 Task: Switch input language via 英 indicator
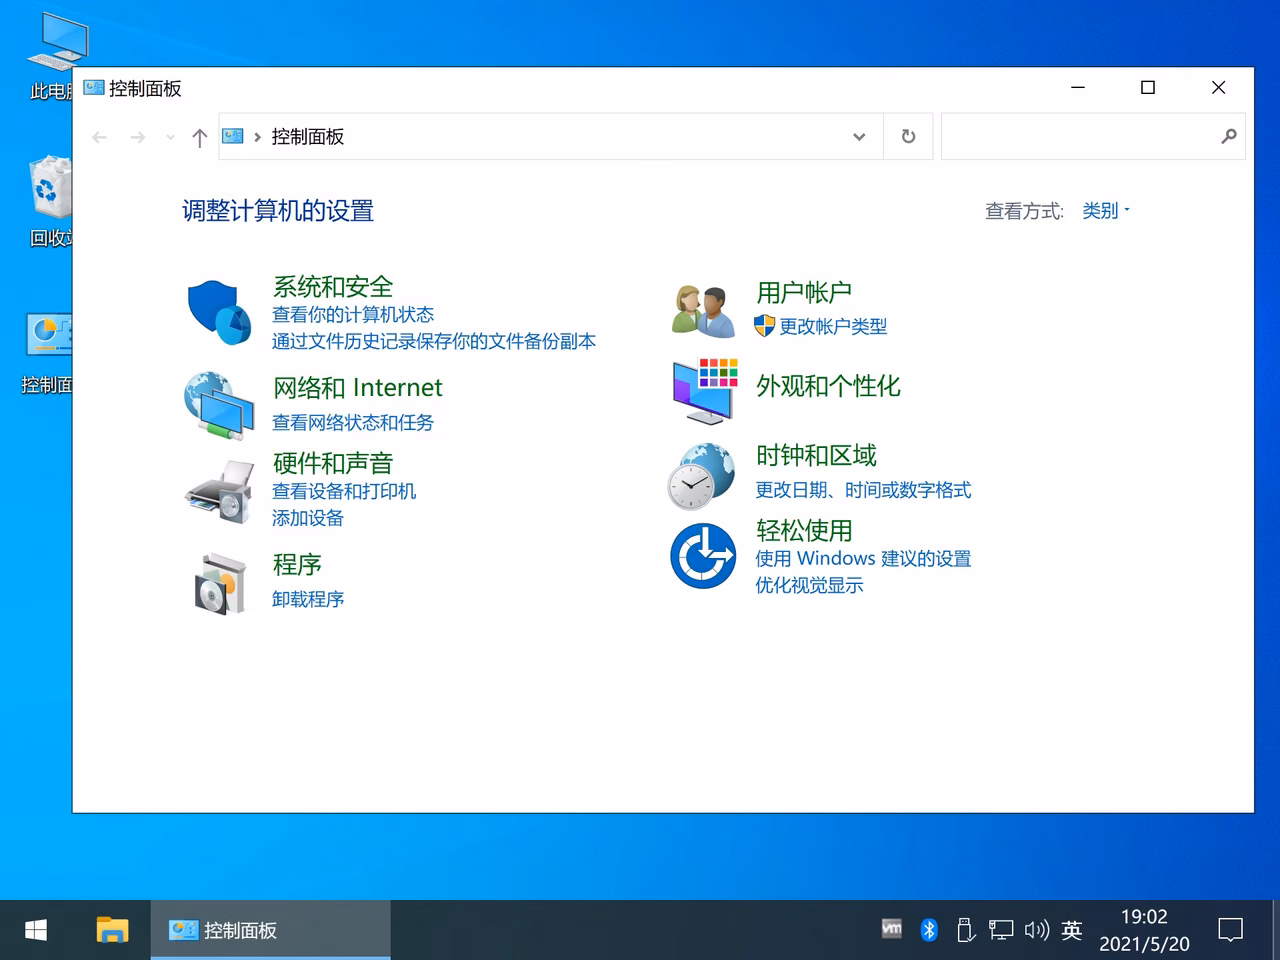(x=1072, y=930)
